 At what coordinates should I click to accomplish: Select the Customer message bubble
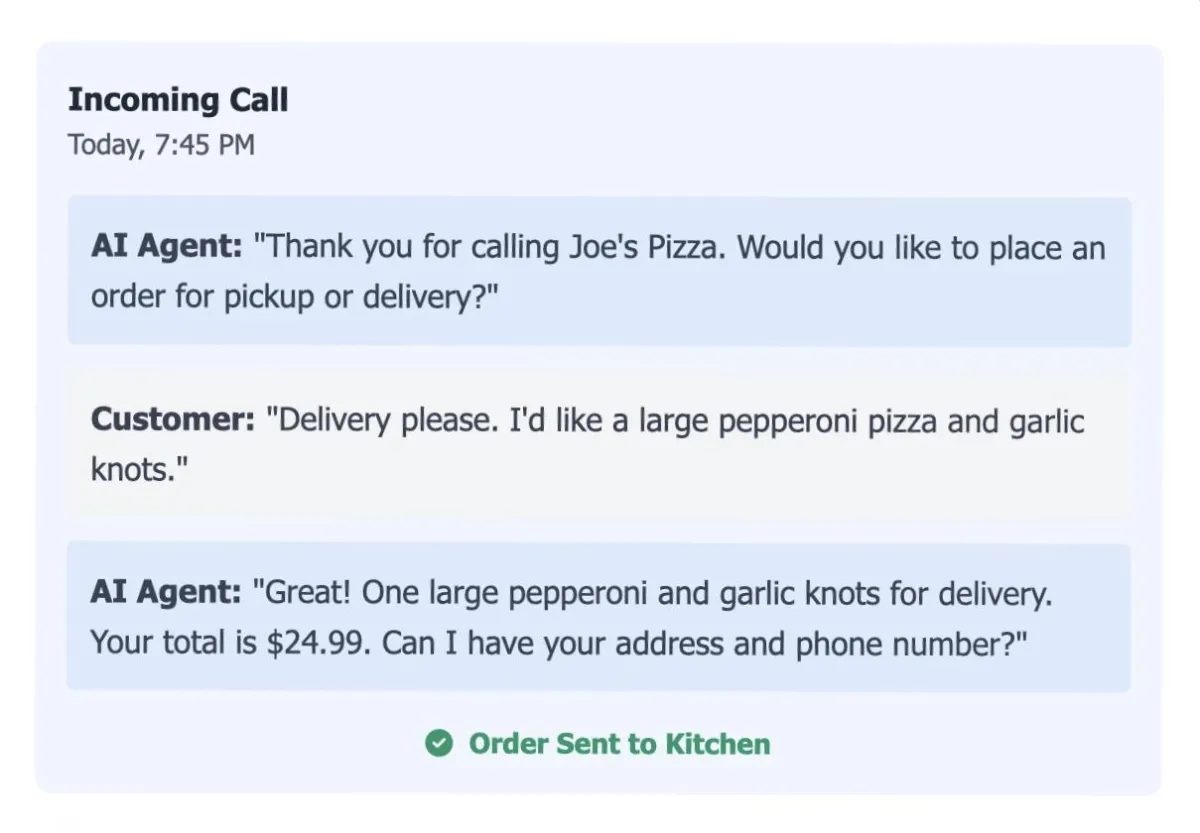(599, 444)
